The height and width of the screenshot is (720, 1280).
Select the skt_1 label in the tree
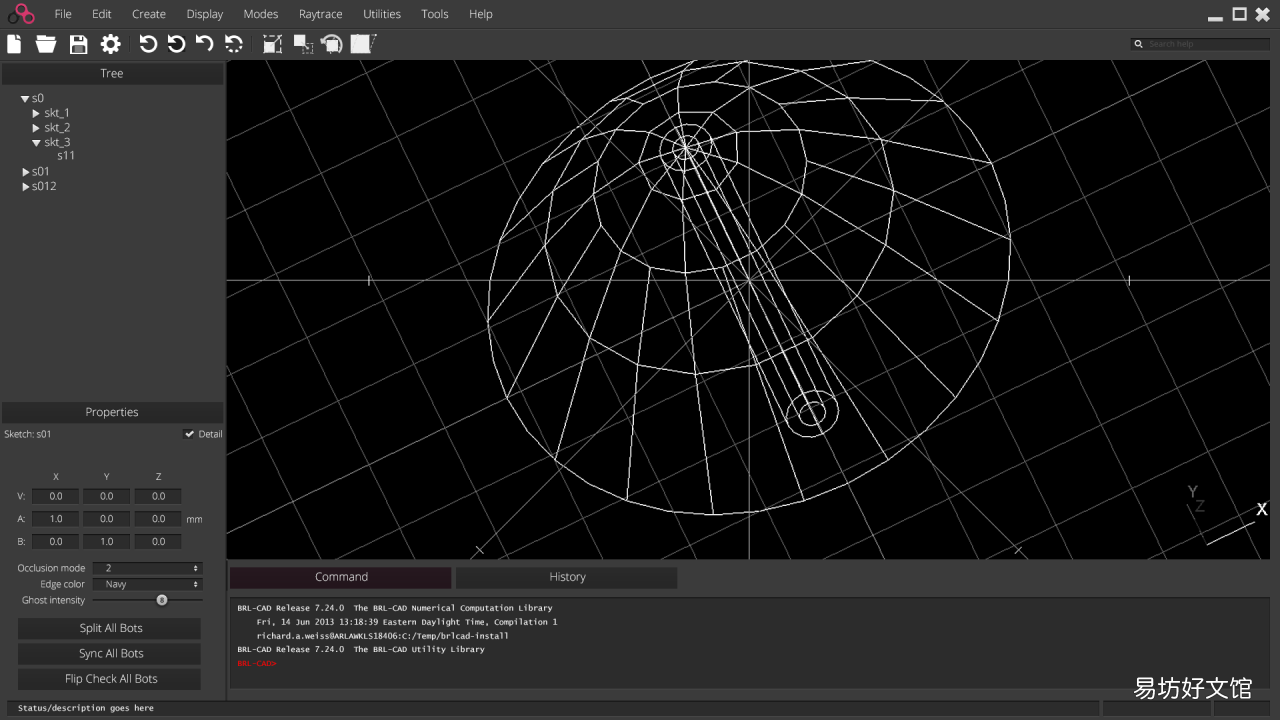[x=57, y=113]
